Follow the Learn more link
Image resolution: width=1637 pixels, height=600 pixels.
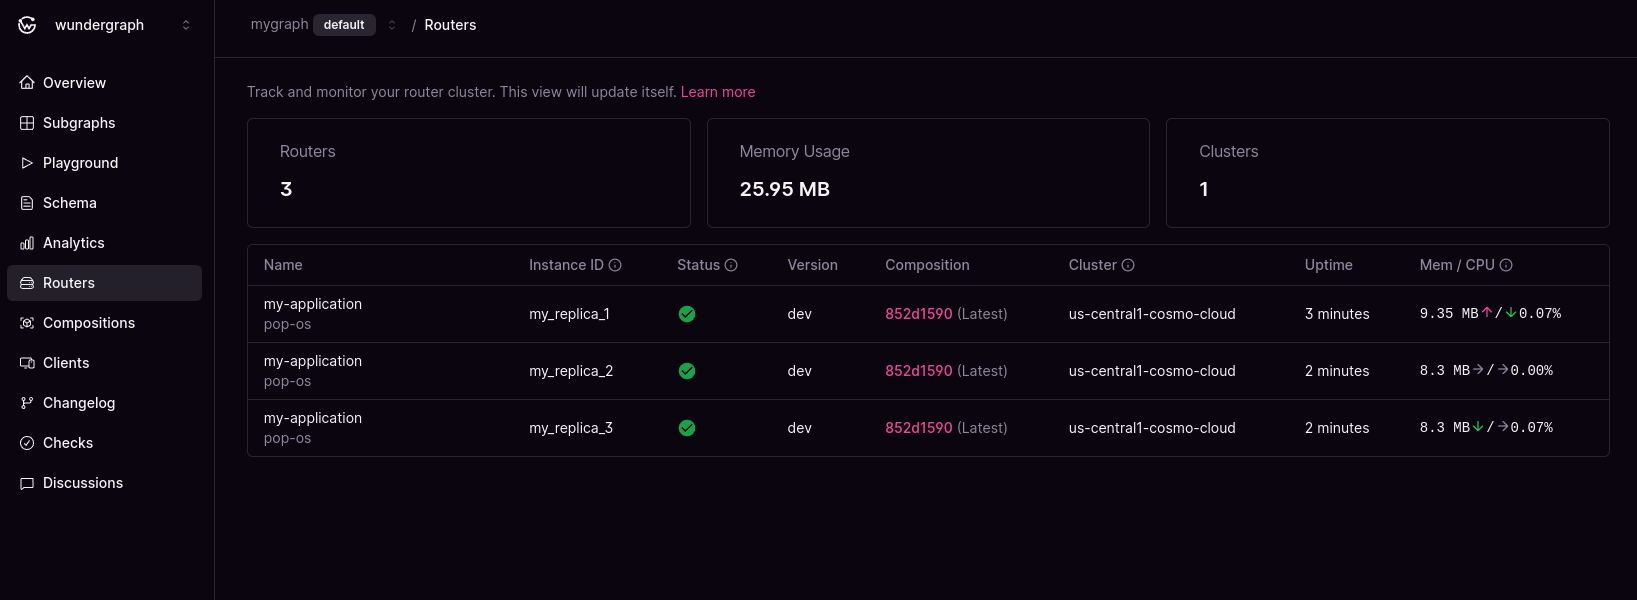[x=718, y=92]
